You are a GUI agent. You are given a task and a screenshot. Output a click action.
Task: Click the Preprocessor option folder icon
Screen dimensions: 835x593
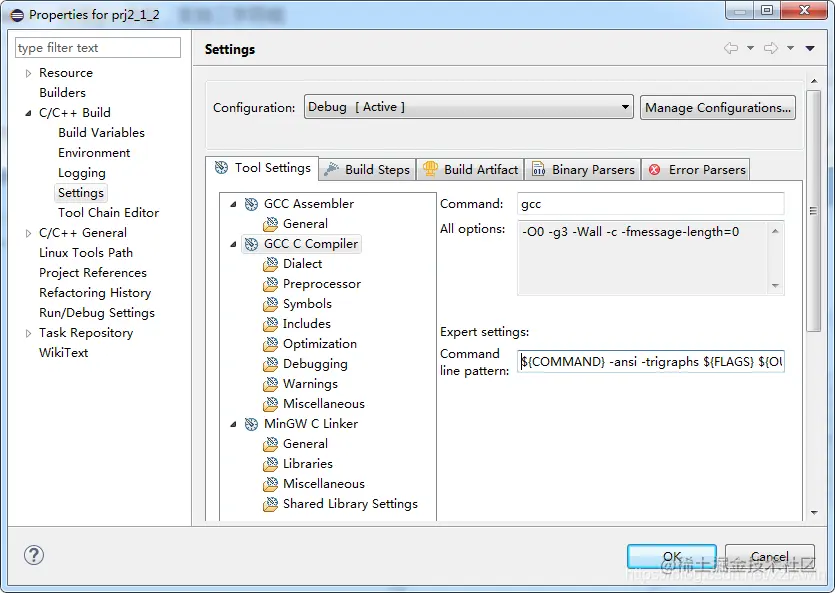pos(271,284)
